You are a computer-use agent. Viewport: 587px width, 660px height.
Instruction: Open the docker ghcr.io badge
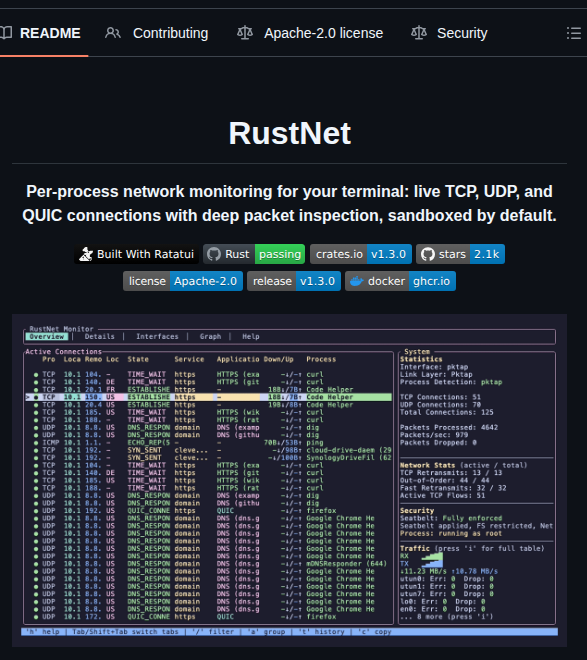pyautogui.click(x=400, y=281)
